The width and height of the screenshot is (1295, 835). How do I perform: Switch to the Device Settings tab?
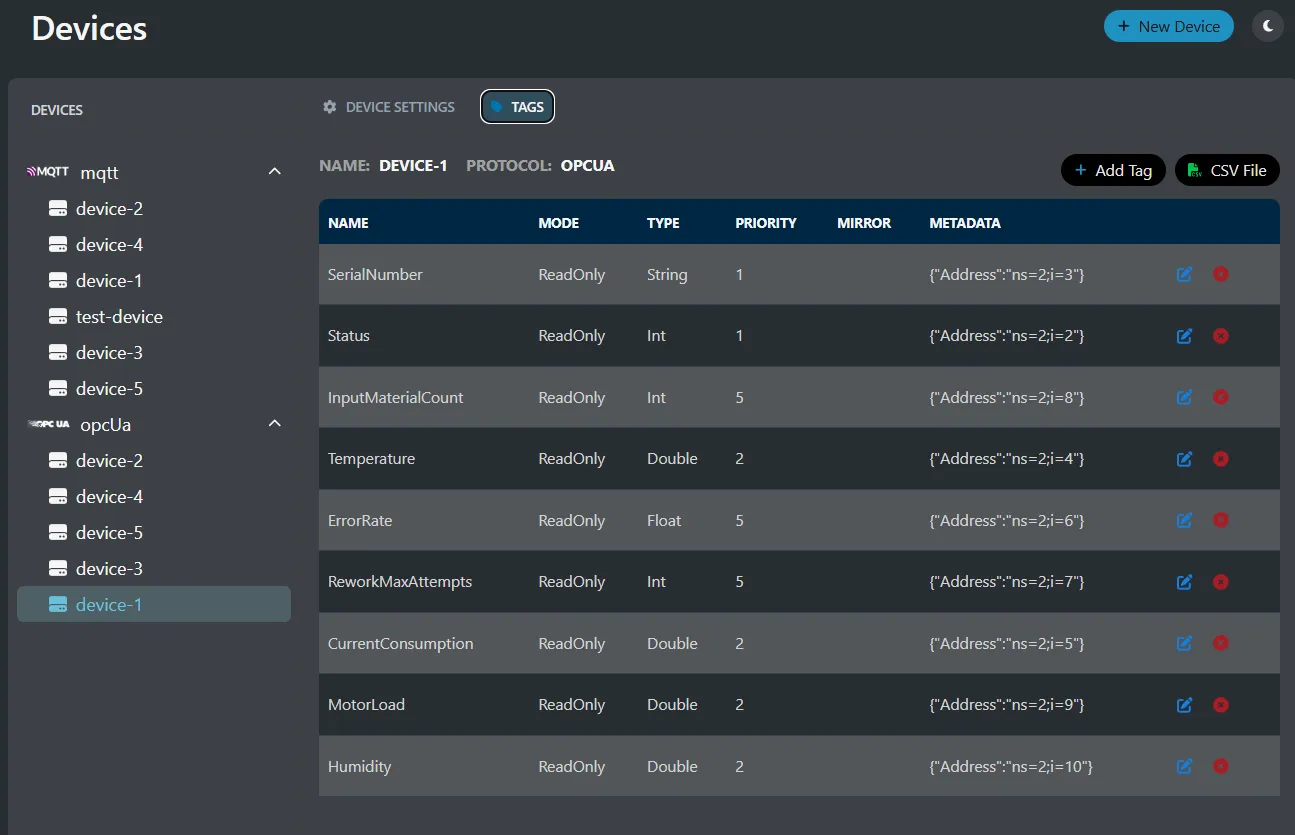388,107
